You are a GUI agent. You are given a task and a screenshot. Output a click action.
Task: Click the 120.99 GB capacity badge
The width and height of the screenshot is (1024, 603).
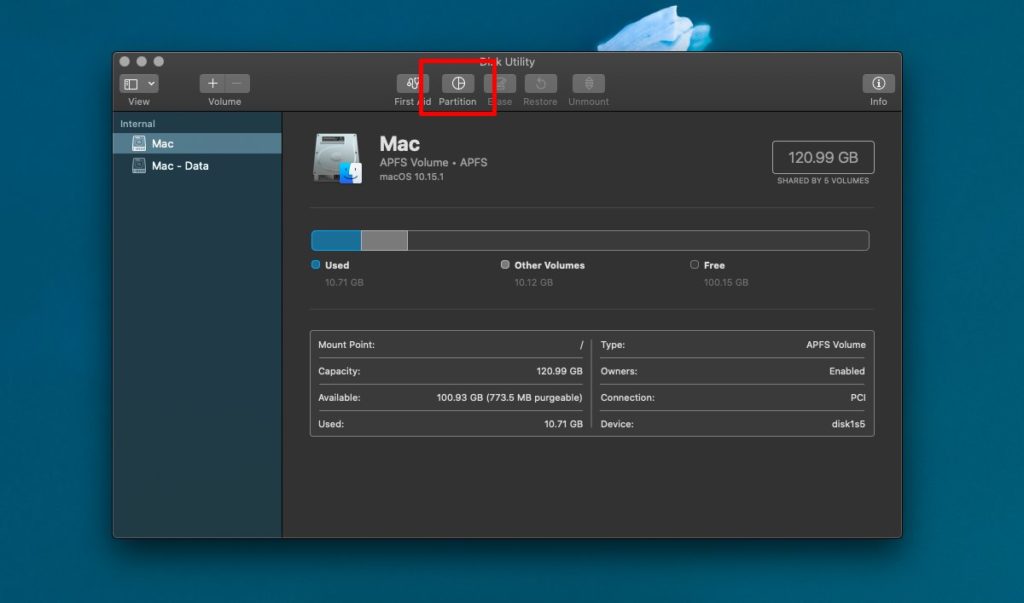[822, 156]
